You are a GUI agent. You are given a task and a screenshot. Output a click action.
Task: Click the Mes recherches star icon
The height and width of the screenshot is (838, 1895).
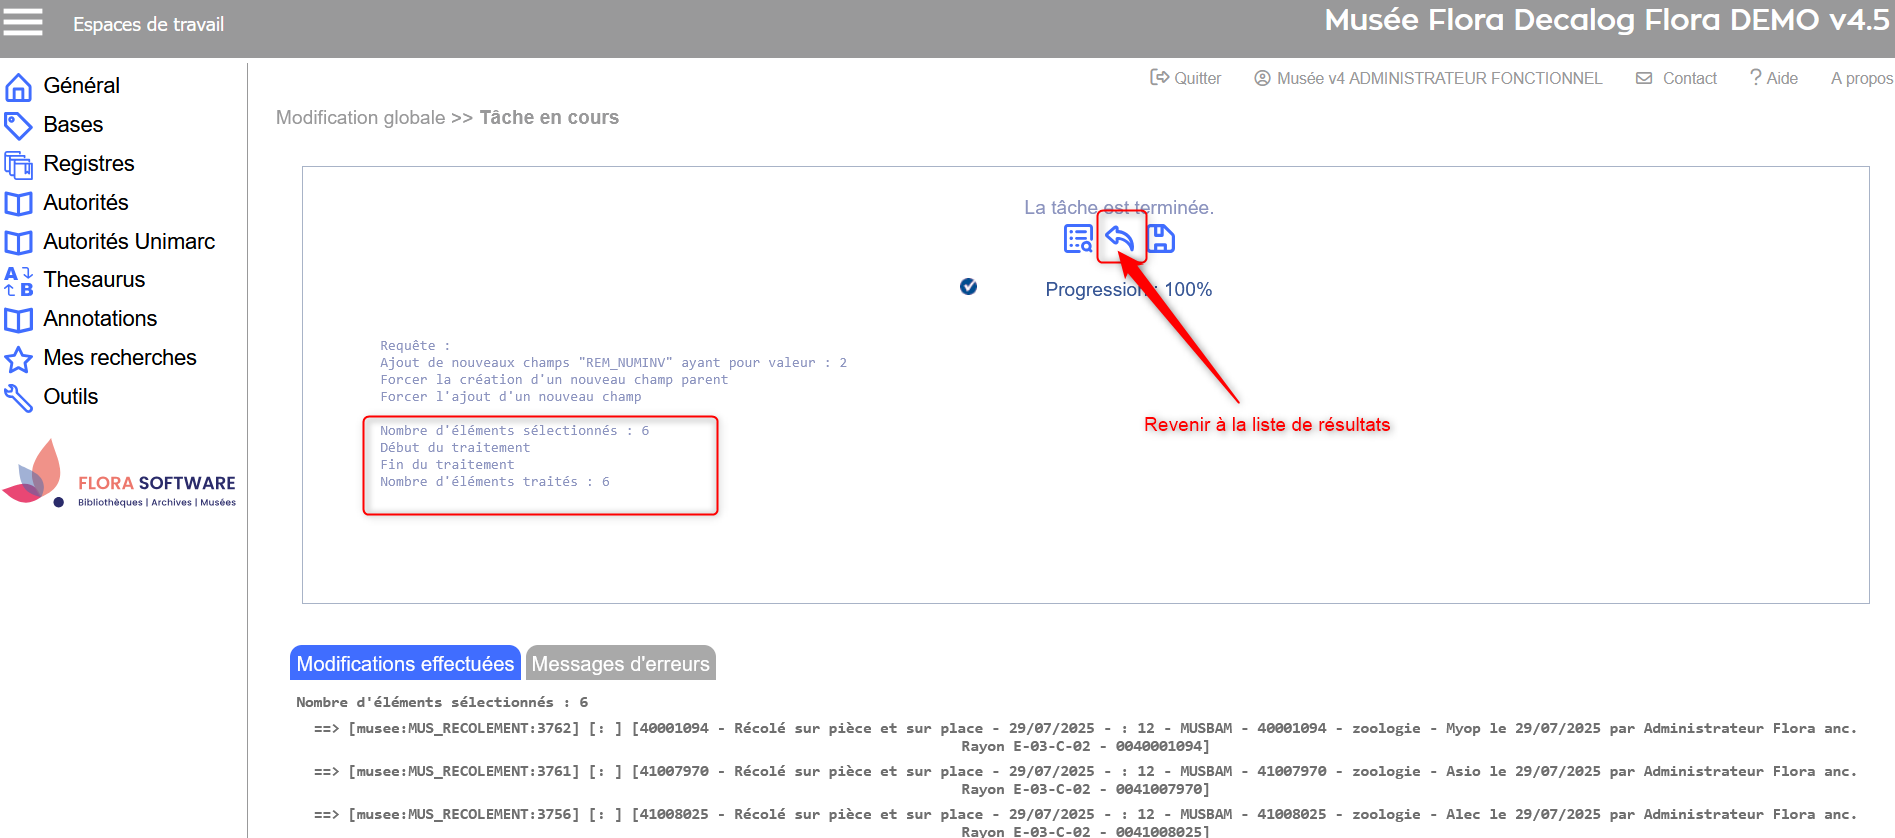(18, 359)
